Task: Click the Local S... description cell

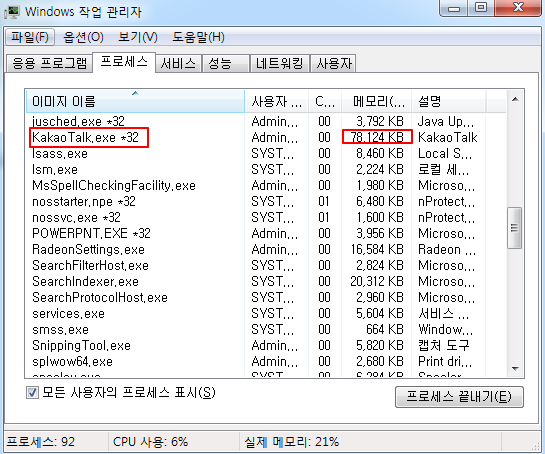Action: pyautogui.click(x=445, y=153)
